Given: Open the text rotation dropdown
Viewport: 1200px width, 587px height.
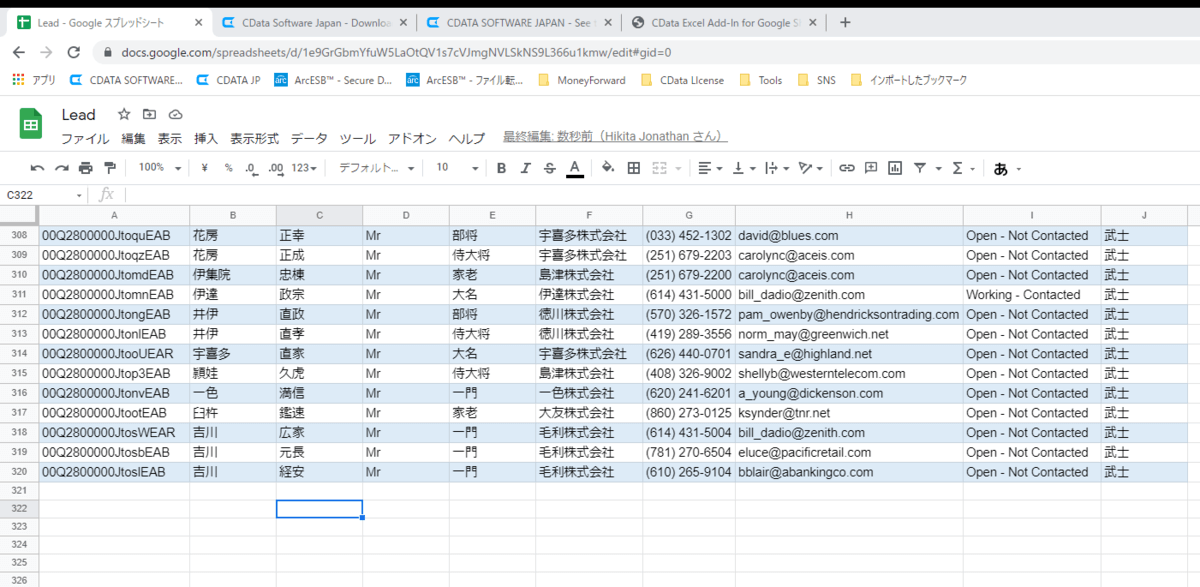Looking at the screenshot, I should [811, 168].
